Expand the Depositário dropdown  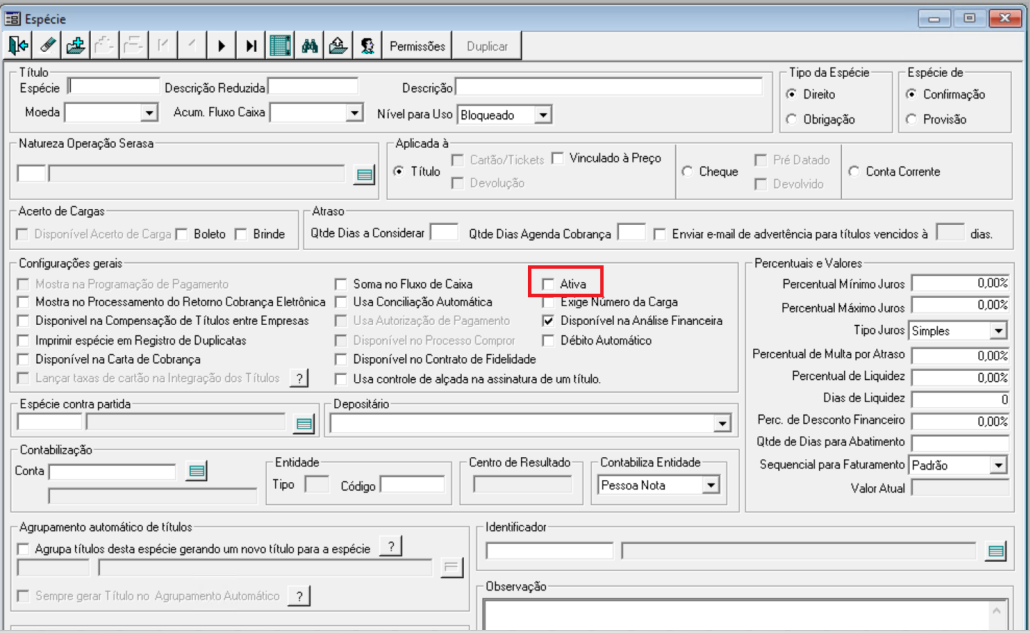pyautogui.click(x=722, y=424)
